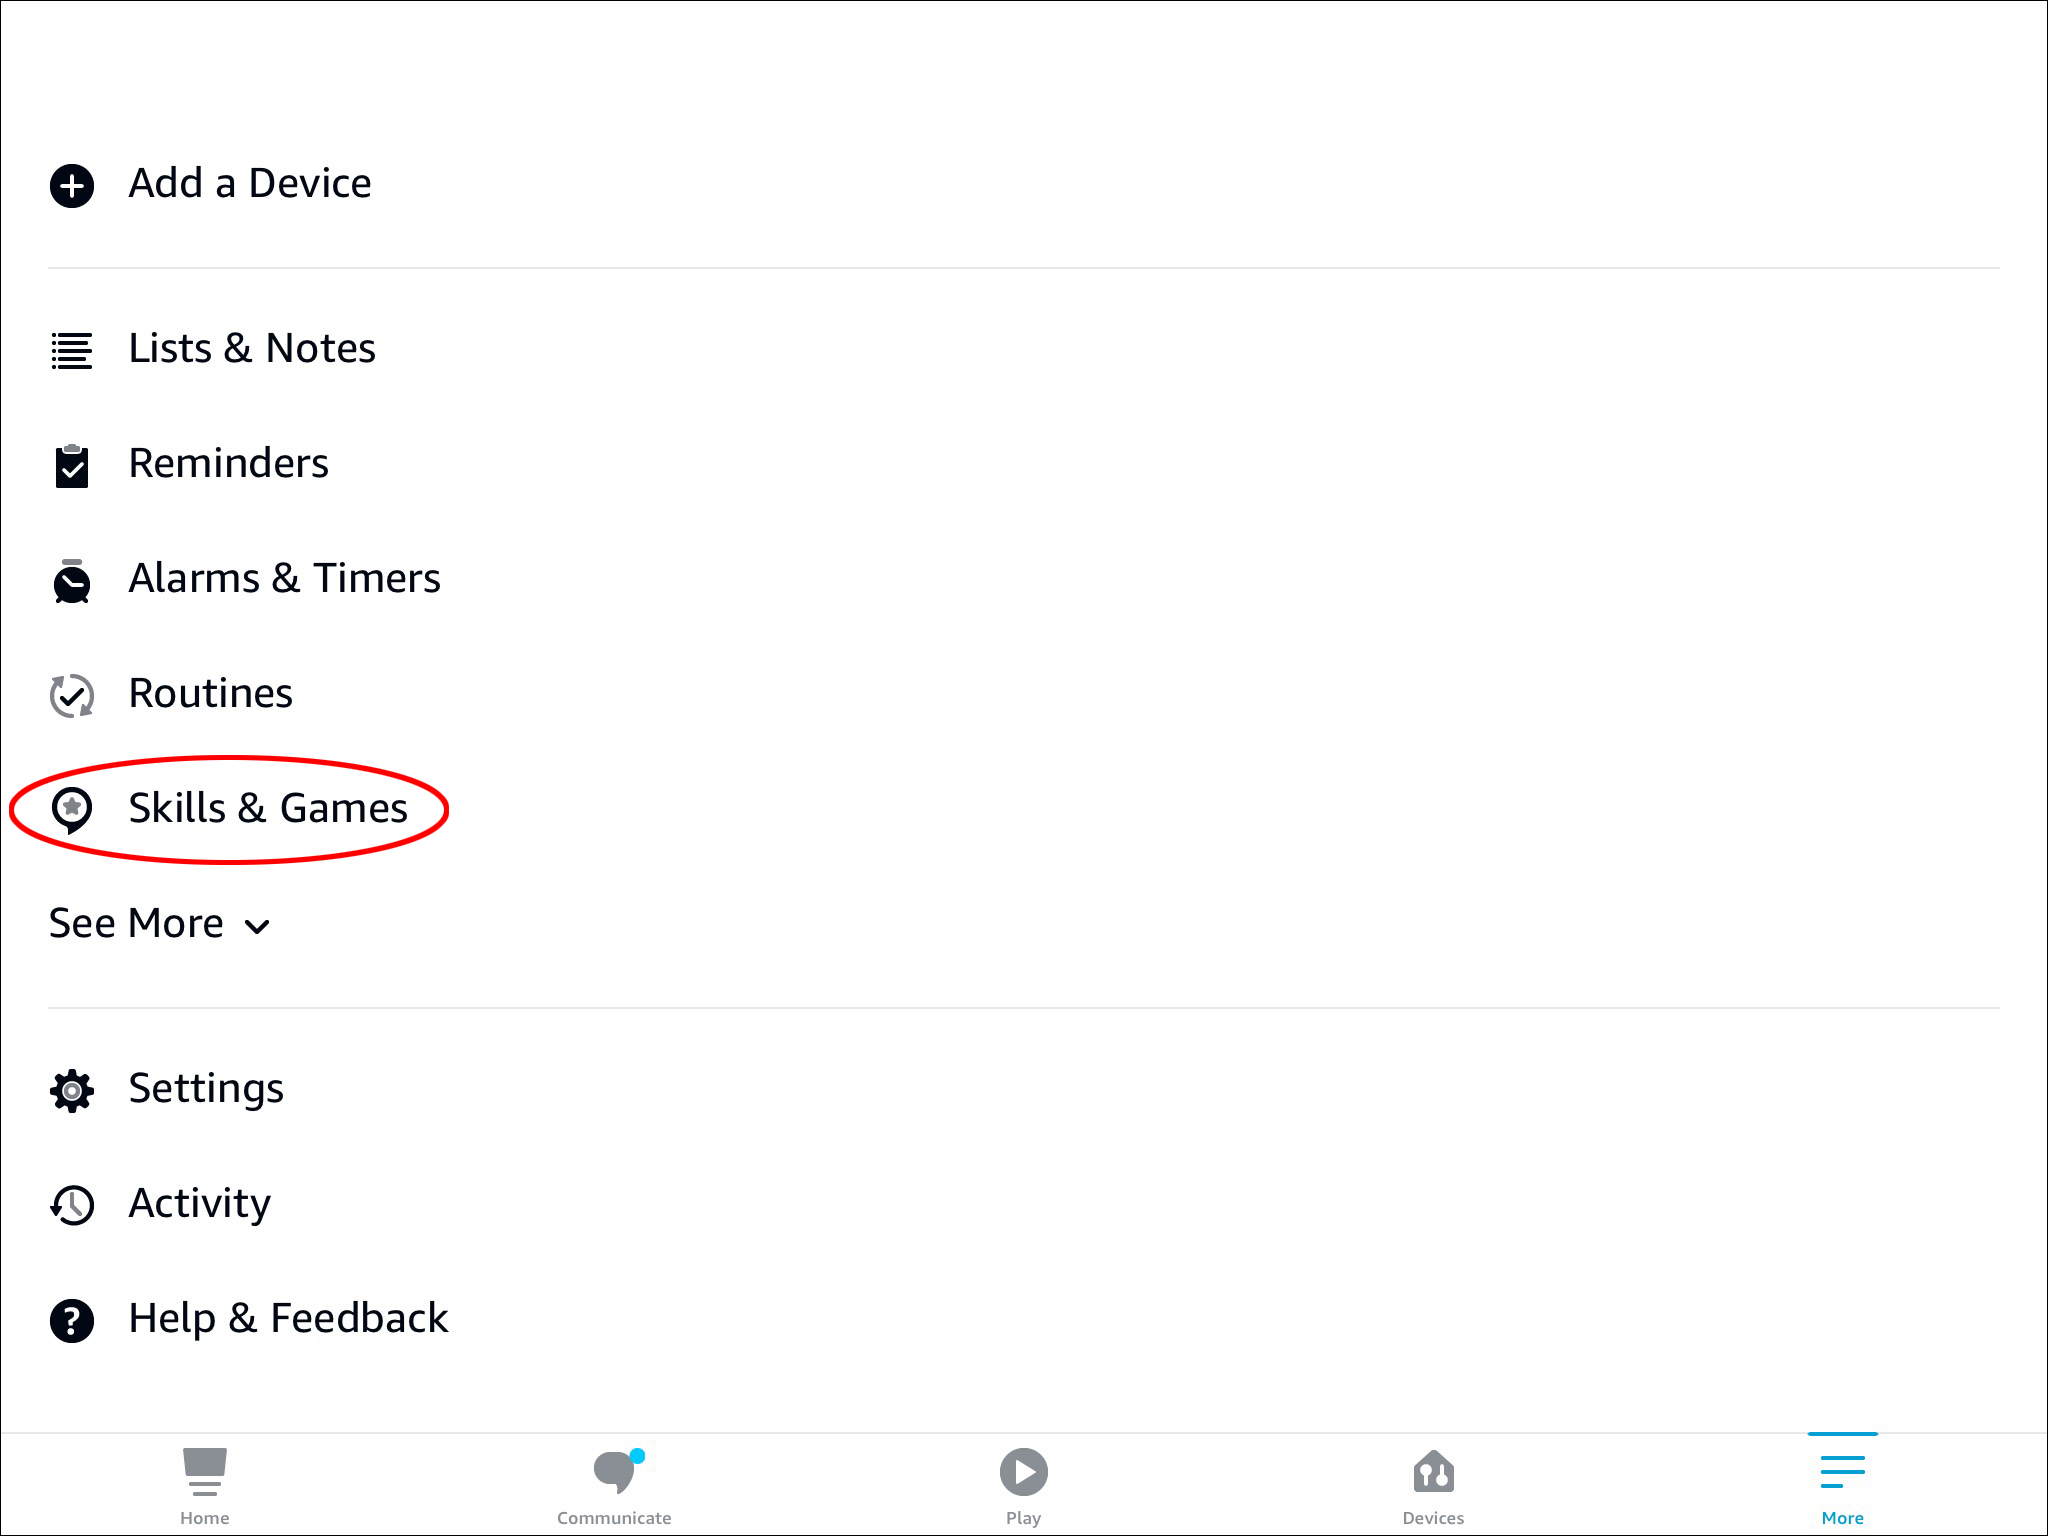Open the Play tab

[1024, 1486]
